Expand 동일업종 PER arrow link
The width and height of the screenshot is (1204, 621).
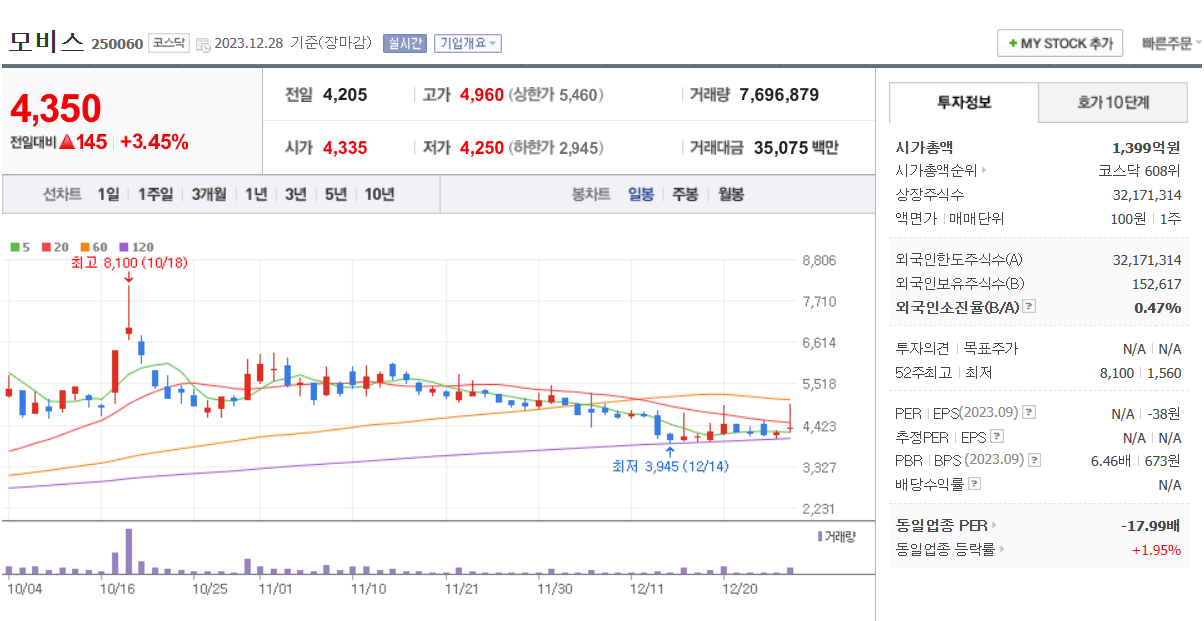coord(994,525)
